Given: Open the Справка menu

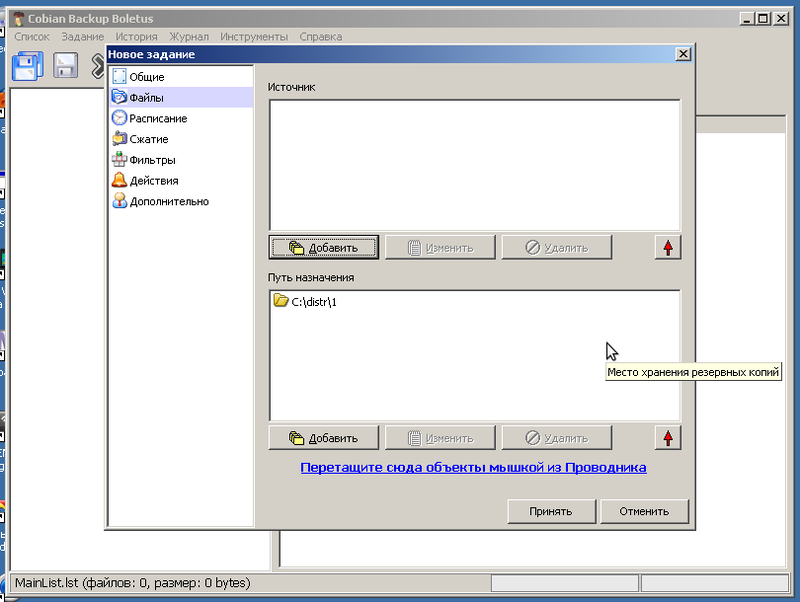Looking at the screenshot, I should (320, 37).
